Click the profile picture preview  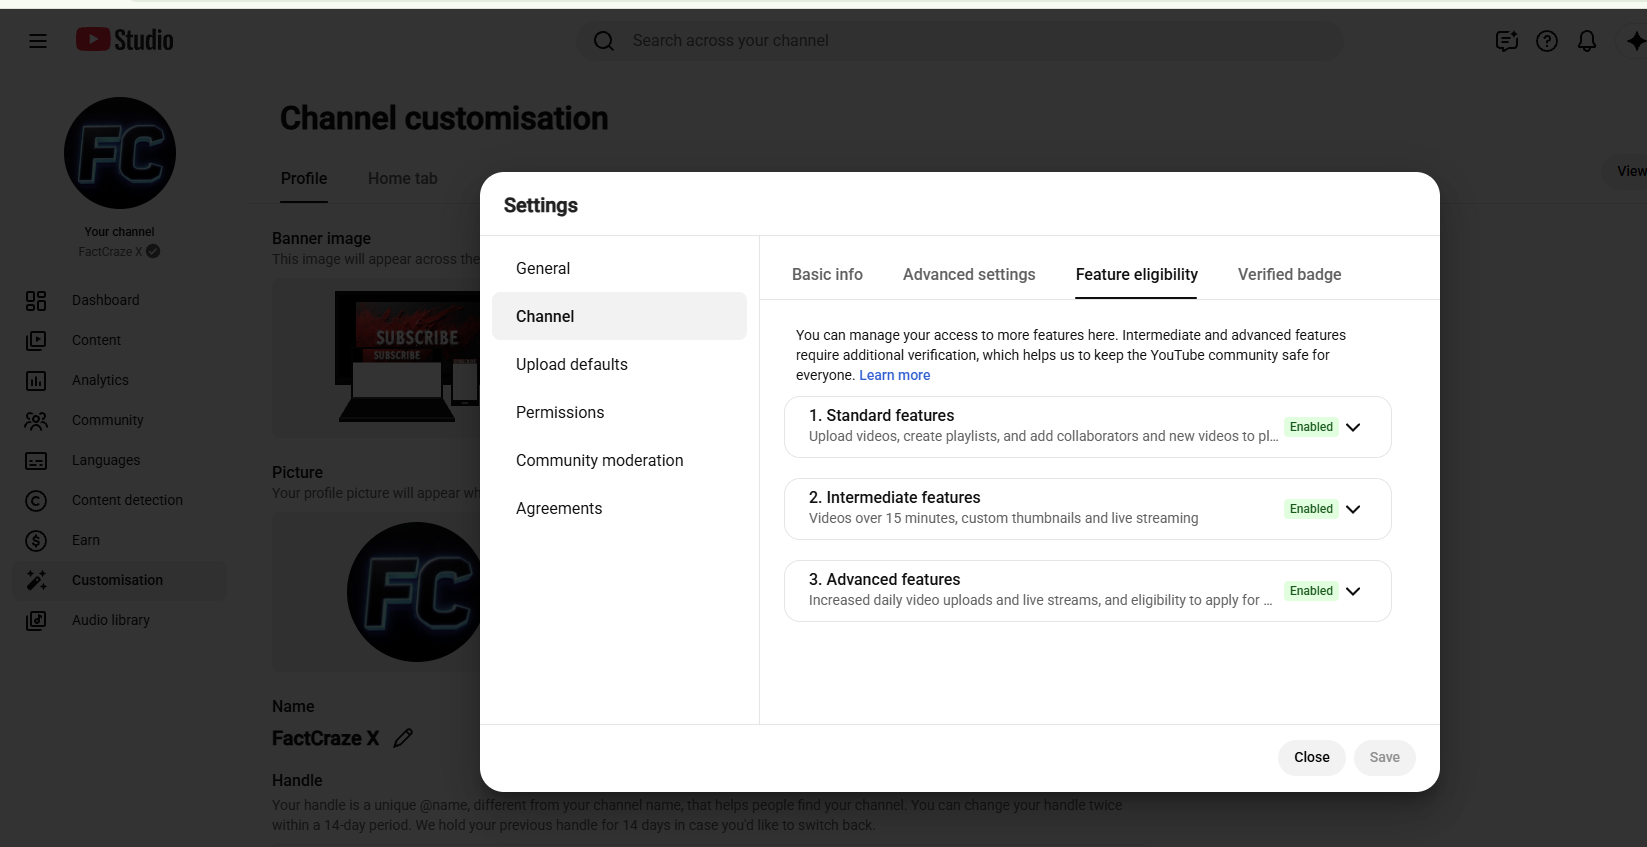click(414, 592)
